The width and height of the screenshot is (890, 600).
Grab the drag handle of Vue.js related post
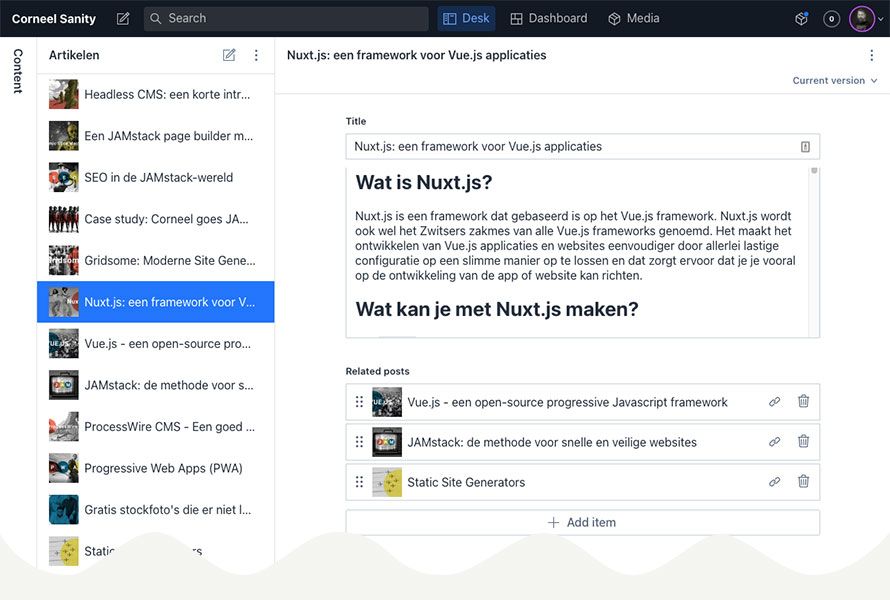tap(359, 402)
